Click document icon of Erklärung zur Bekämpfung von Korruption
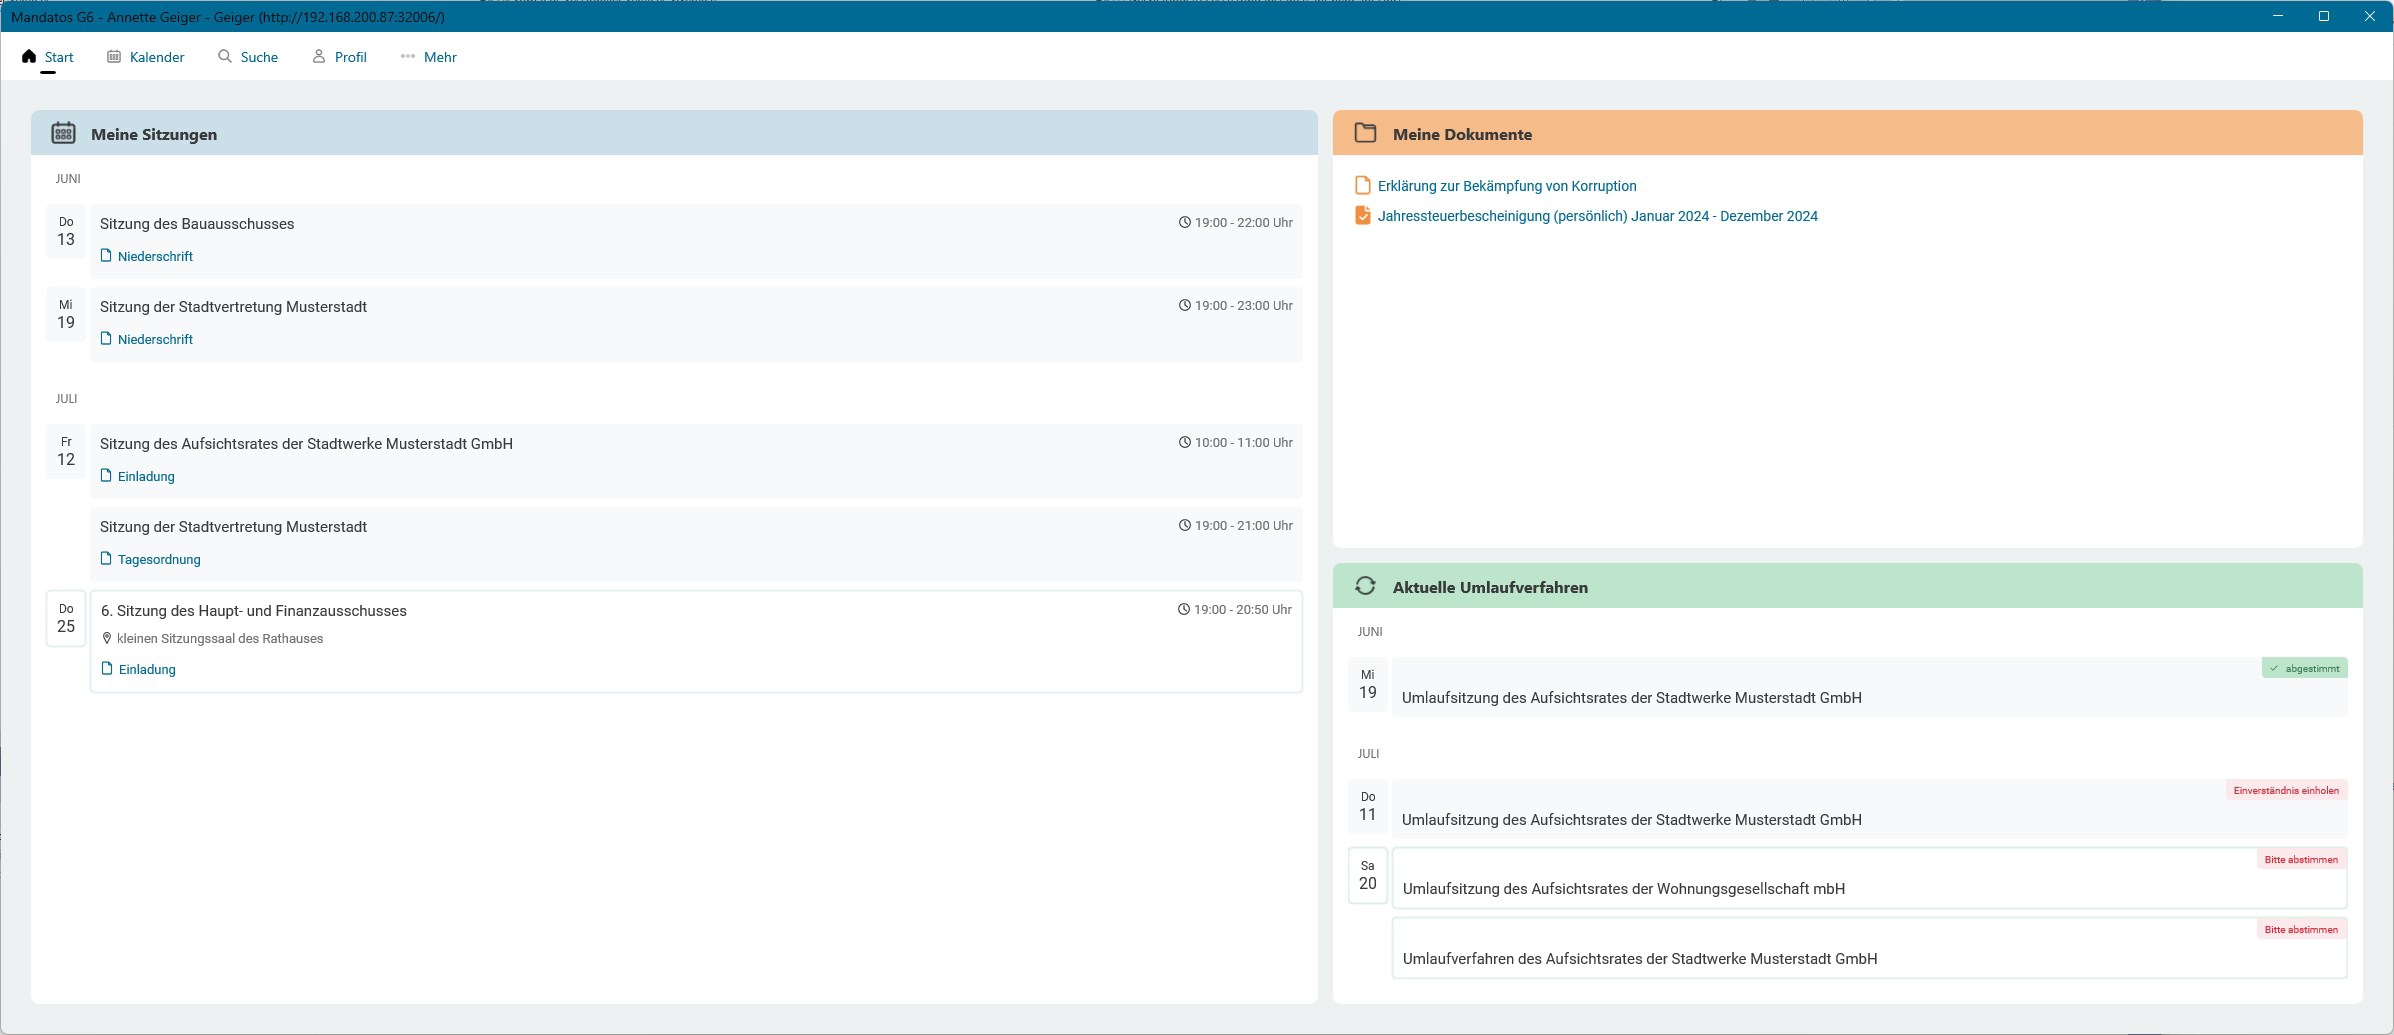 coord(1362,185)
